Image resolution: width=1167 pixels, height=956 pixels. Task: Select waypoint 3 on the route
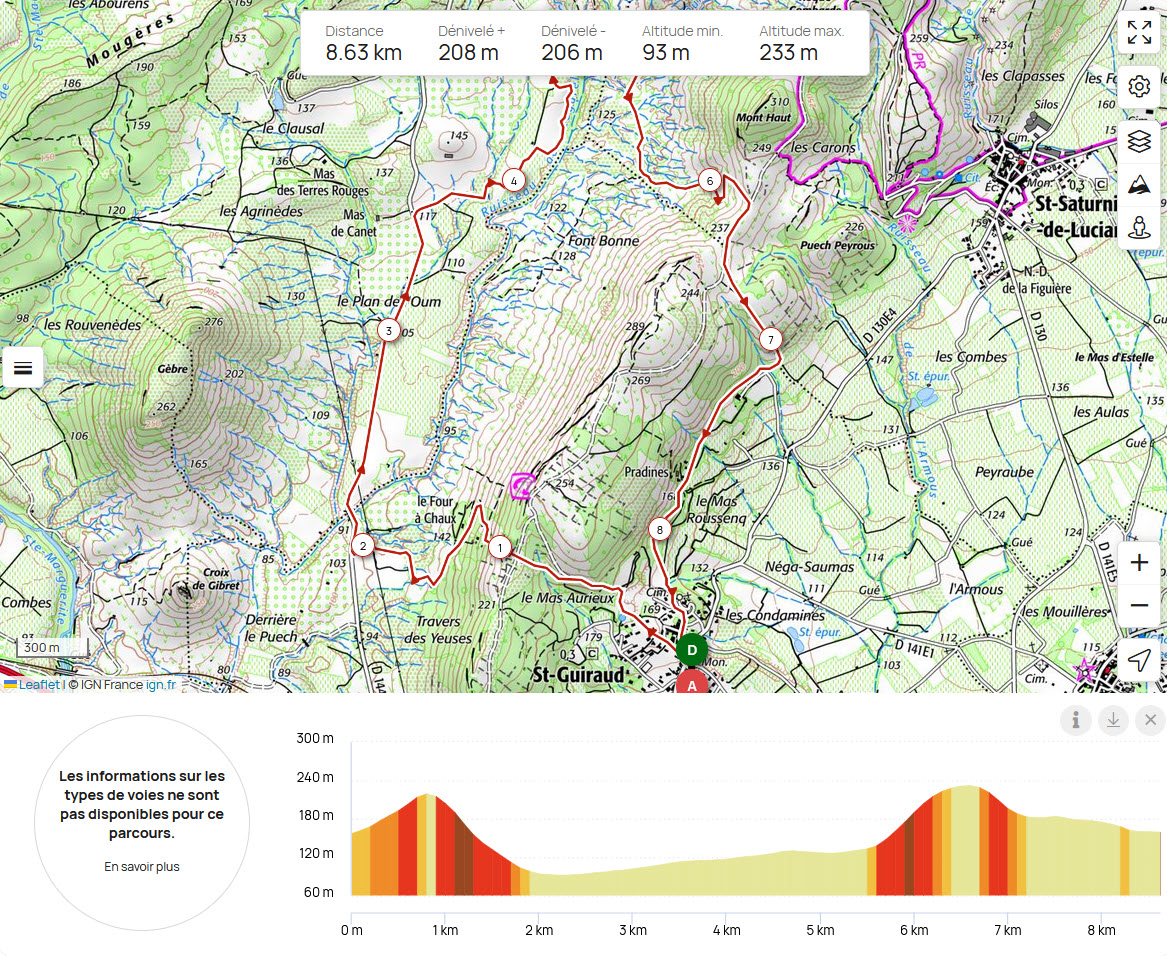pos(388,330)
